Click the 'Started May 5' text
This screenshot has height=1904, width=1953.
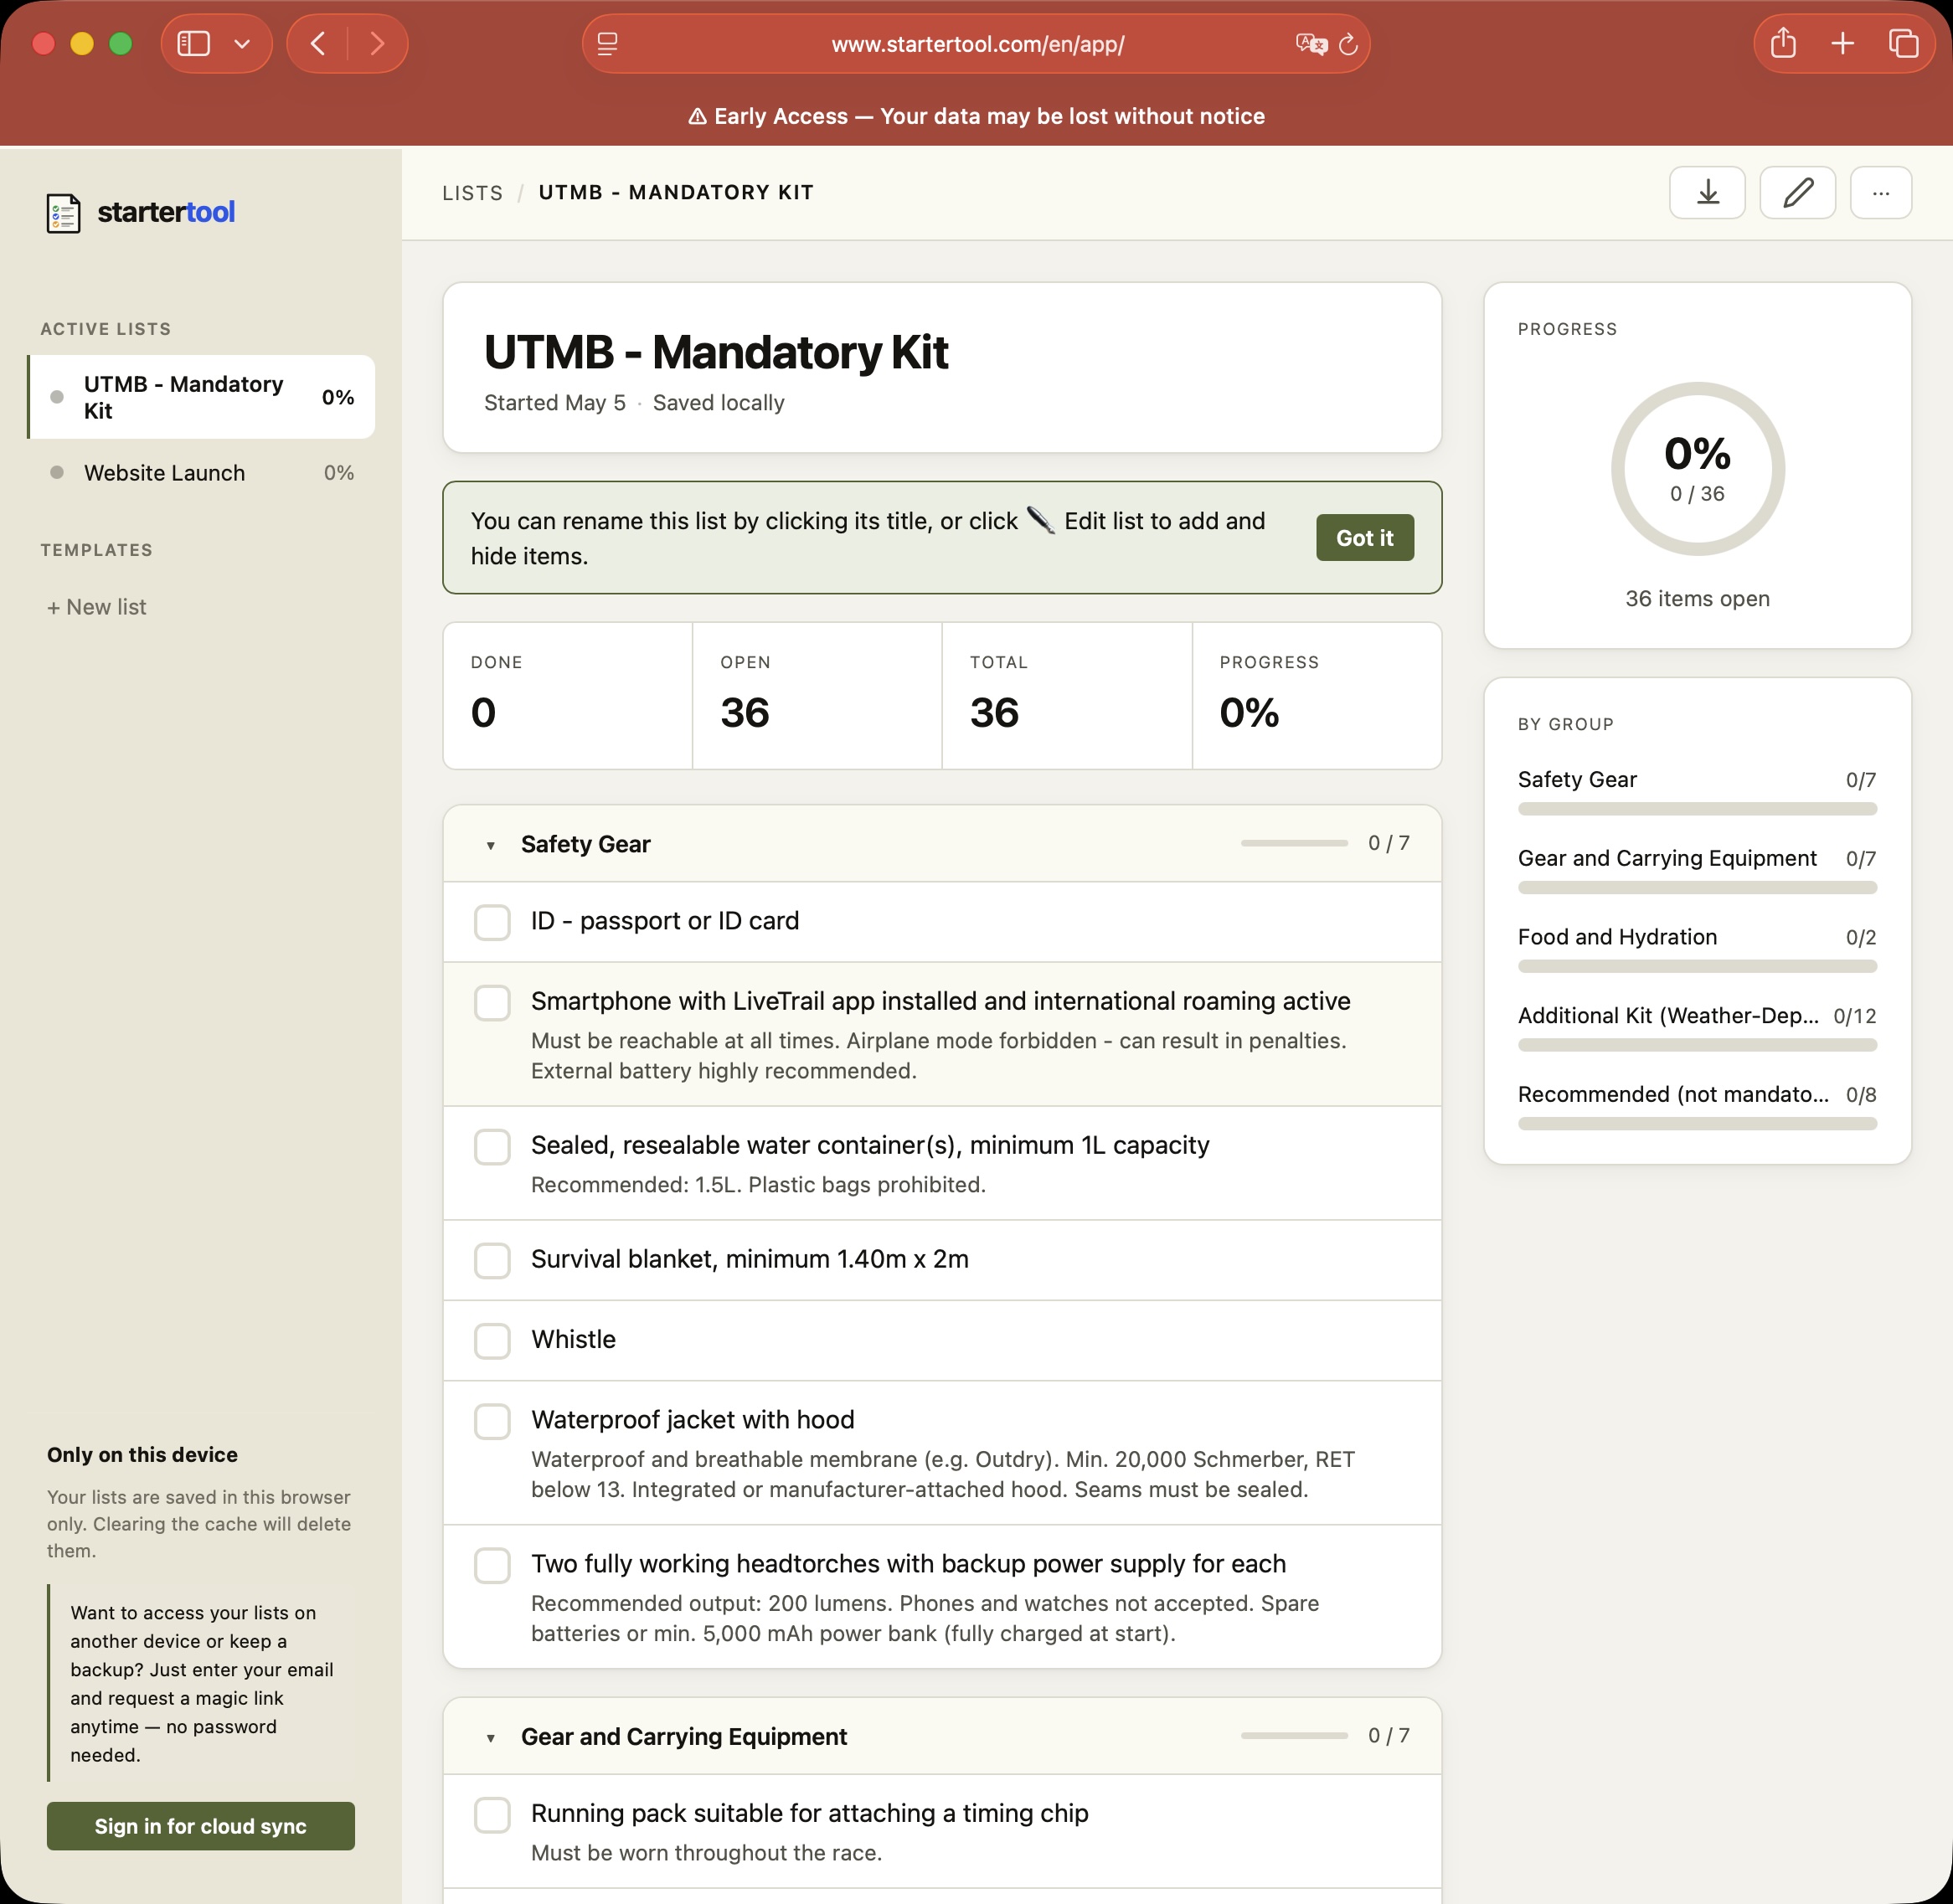coord(555,403)
